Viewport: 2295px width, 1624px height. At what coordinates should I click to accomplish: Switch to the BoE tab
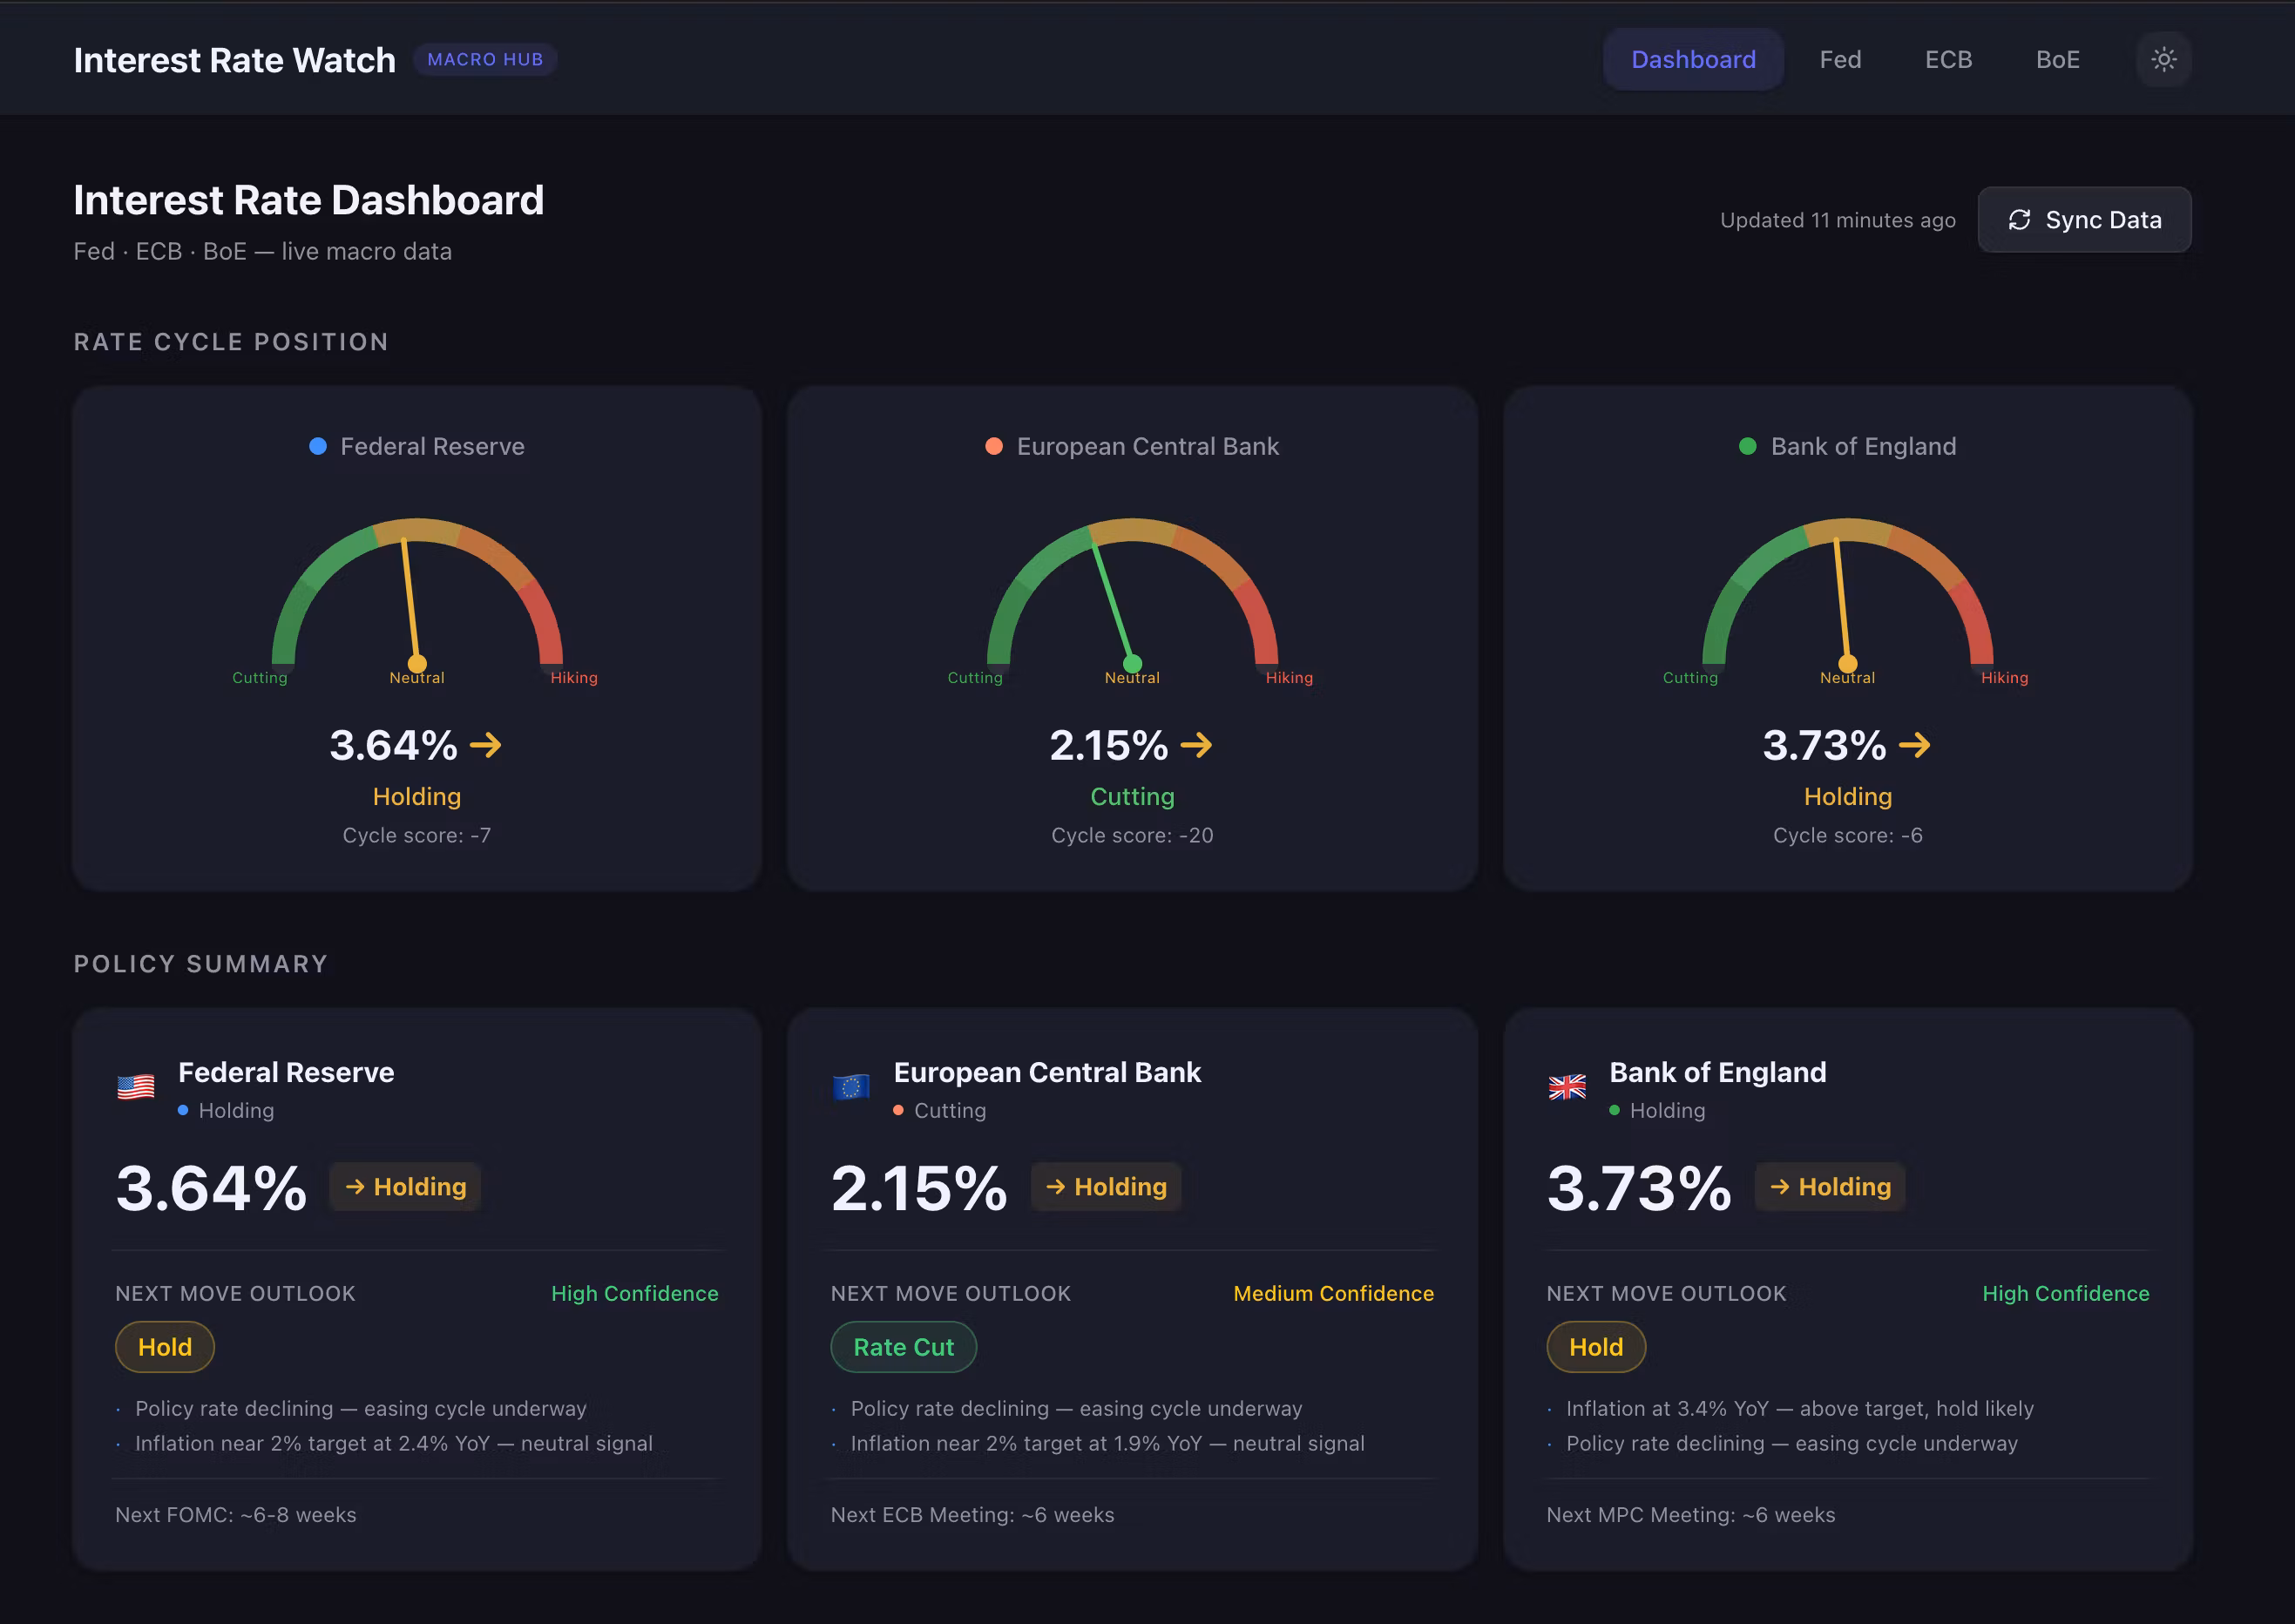(x=2057, y=60)
